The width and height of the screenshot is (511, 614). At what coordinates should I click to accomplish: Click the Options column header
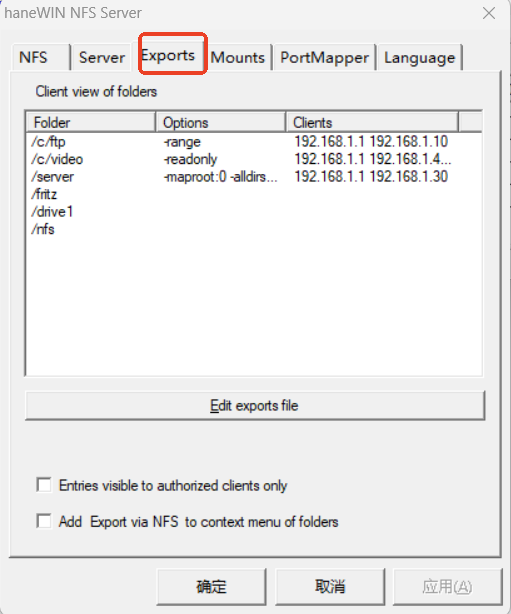click(x=221, y=122)
